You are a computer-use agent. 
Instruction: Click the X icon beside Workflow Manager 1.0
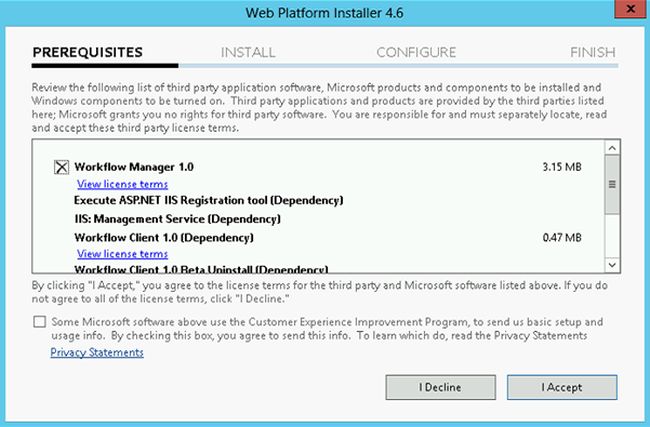pyautogui.click(x=61, y=167)
